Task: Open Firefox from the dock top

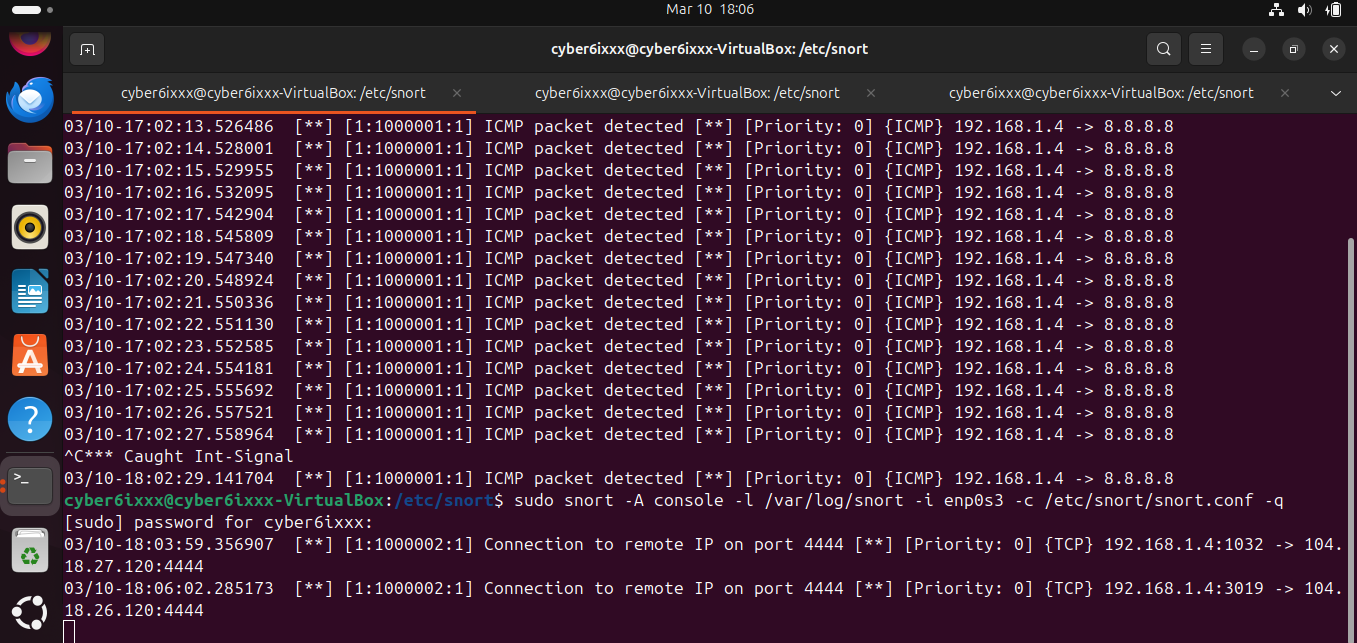Action: [x=30, y=41]
